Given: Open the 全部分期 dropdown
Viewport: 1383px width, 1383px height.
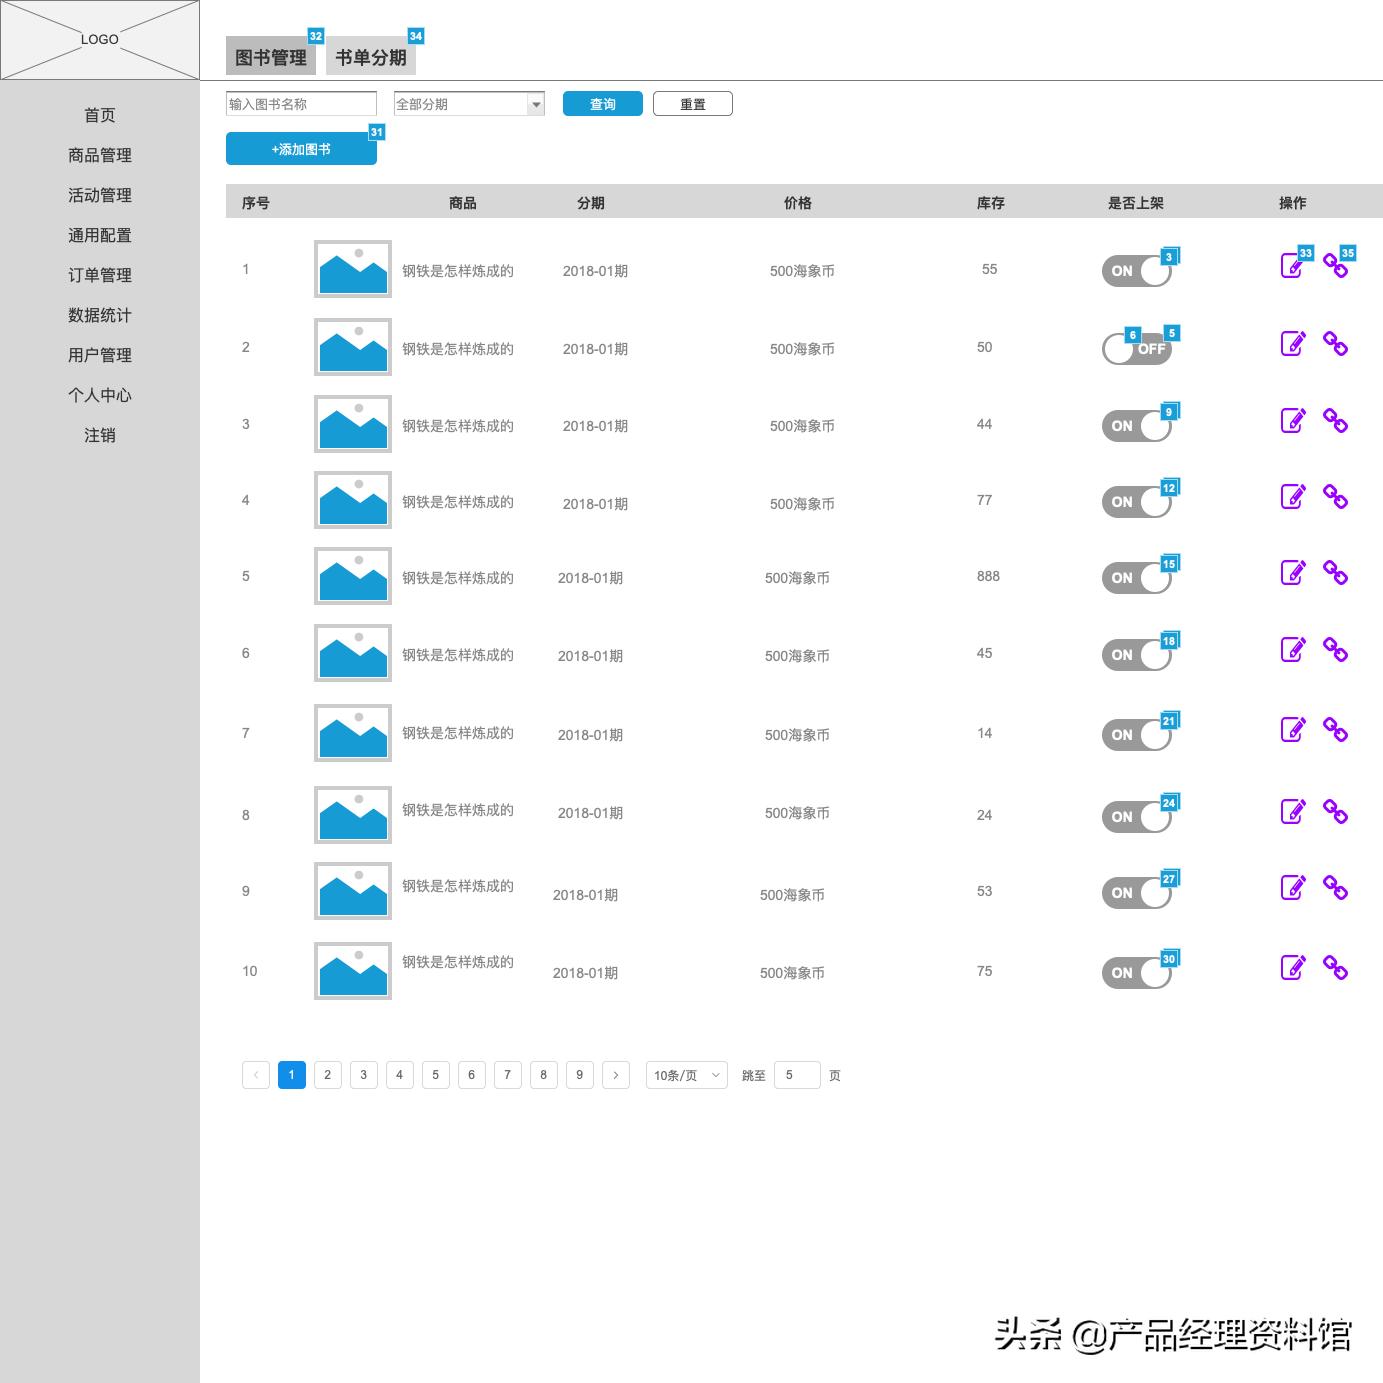Looking at the screenshot, I should pos(468,103).
